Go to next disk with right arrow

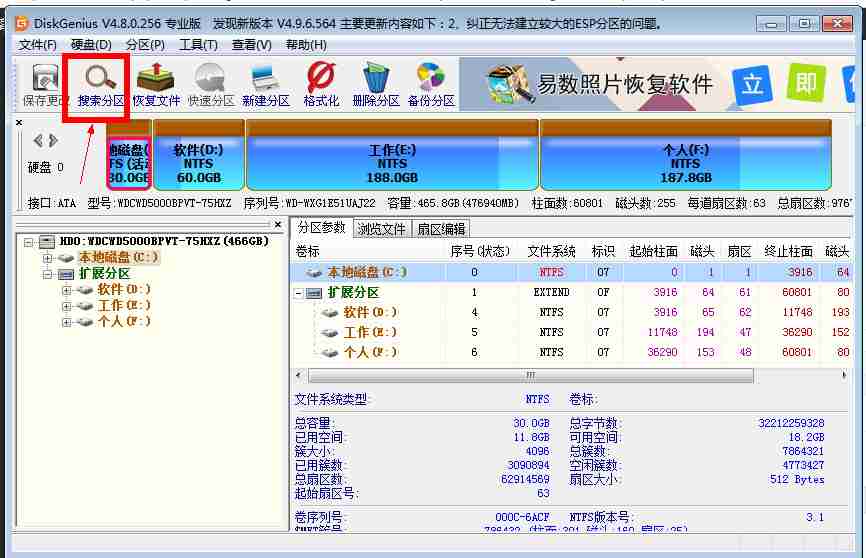(x=53, y=141)
